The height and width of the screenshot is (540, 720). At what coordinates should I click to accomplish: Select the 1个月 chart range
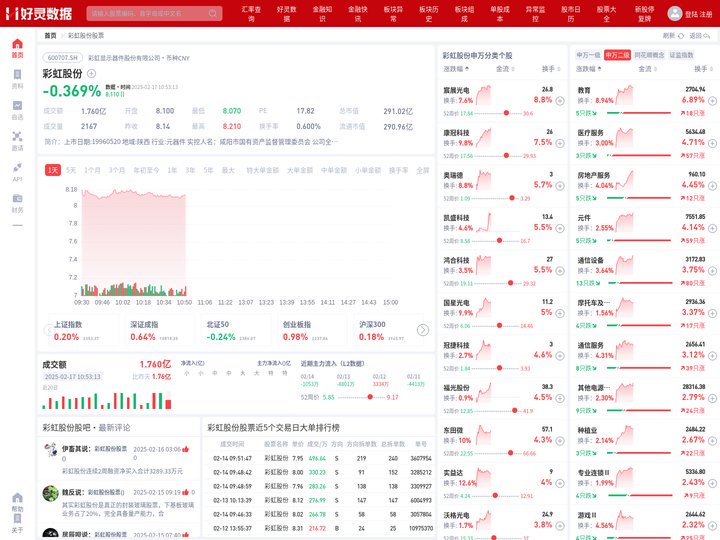pyautogui.click(x=92, y=170)
